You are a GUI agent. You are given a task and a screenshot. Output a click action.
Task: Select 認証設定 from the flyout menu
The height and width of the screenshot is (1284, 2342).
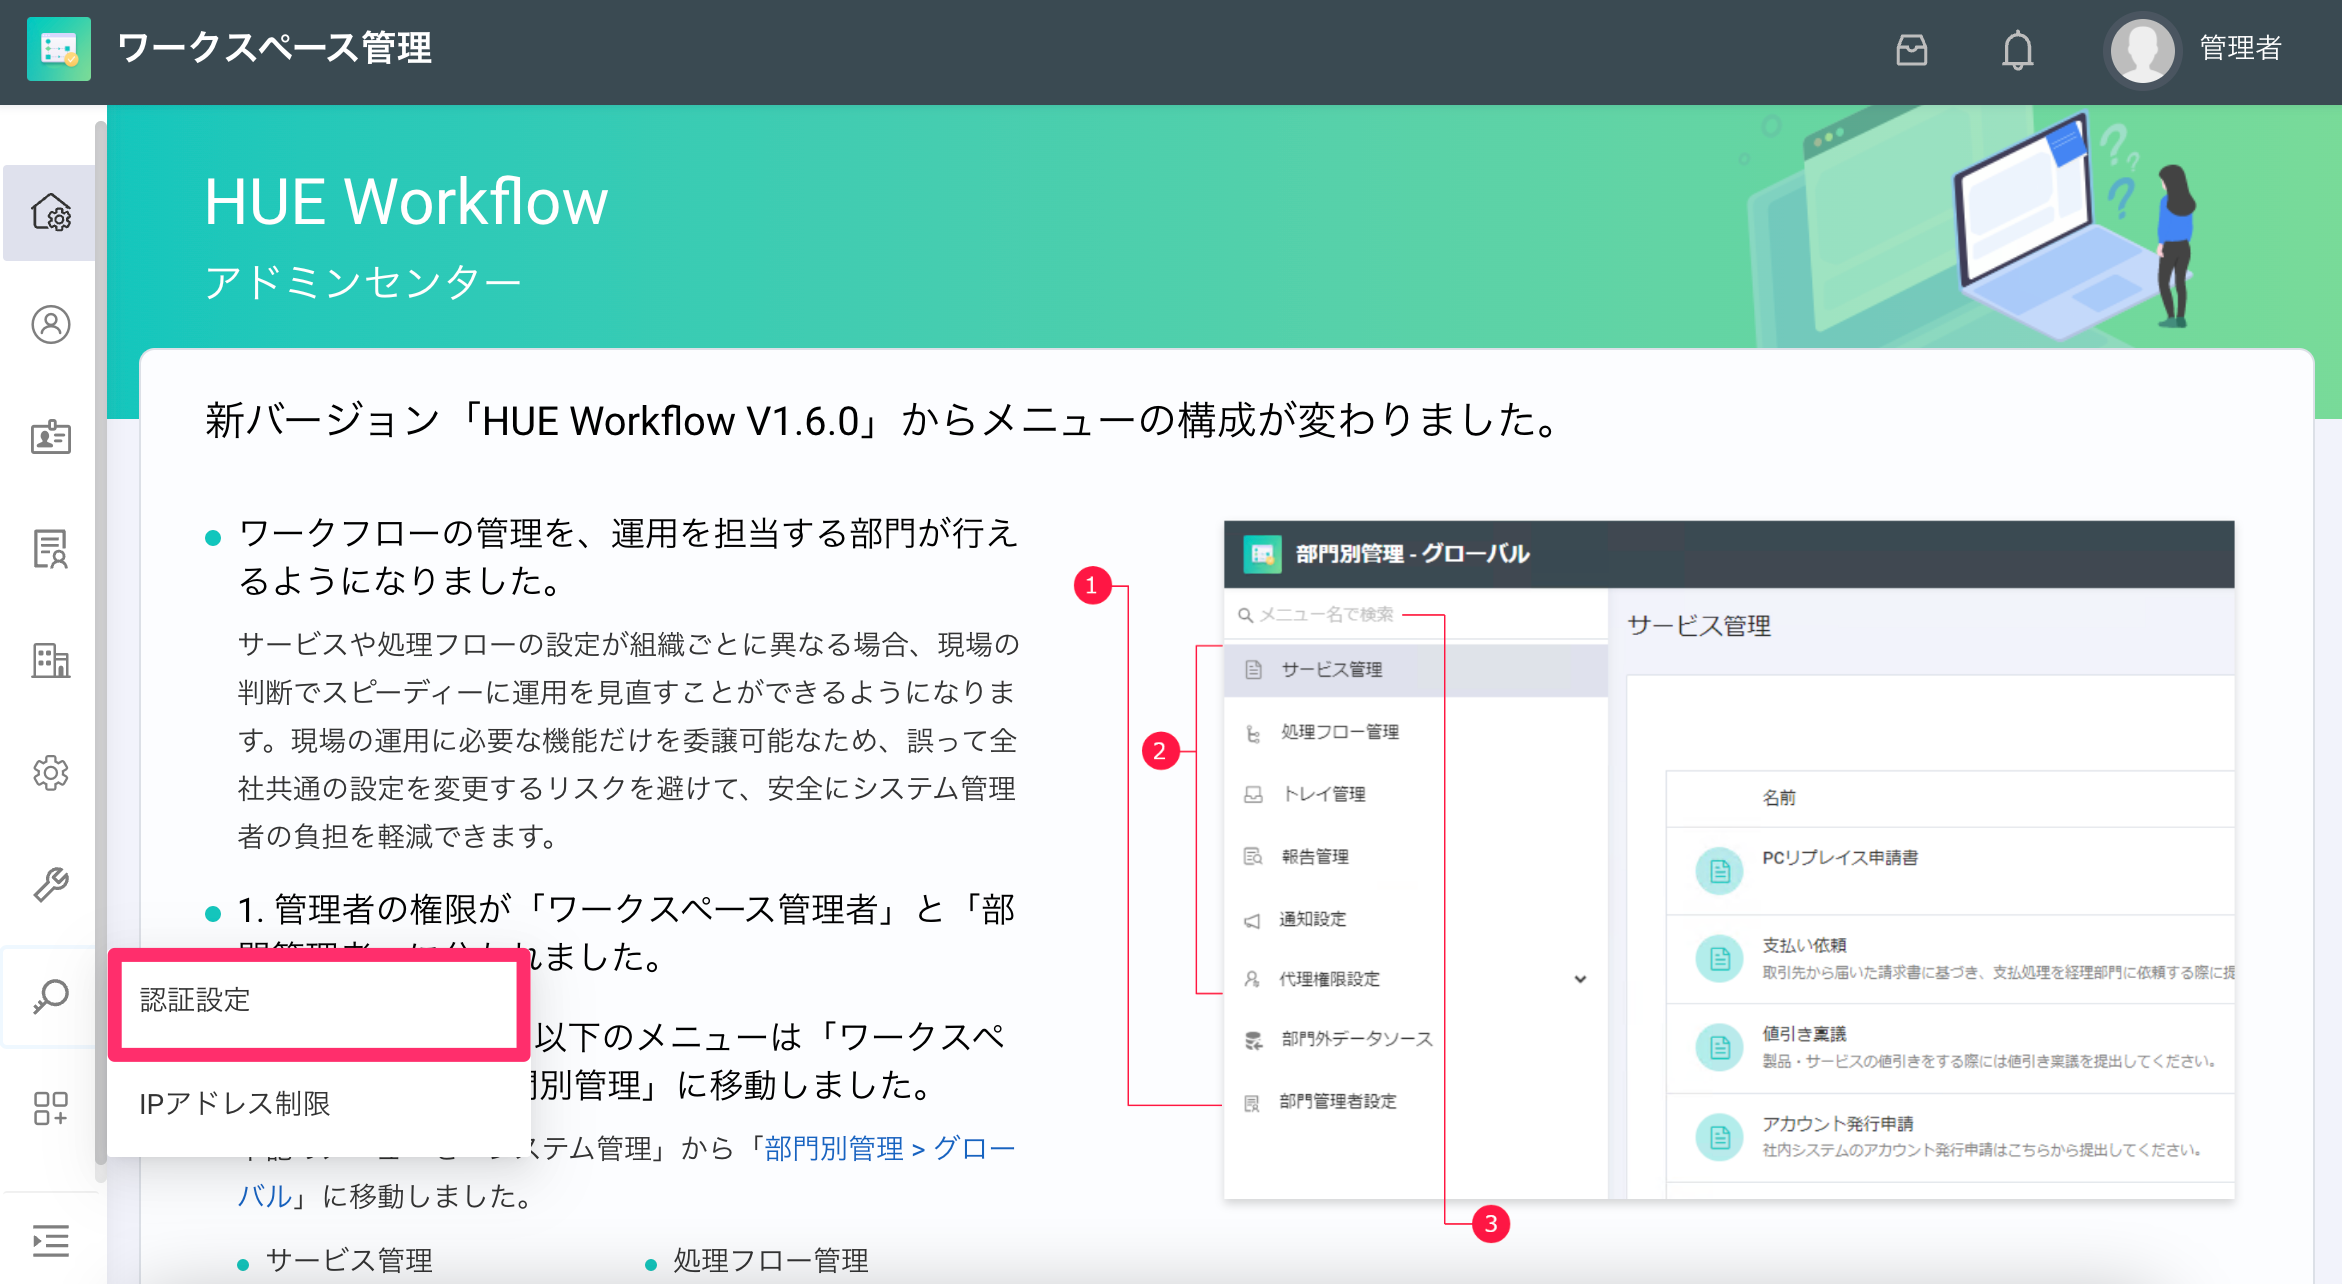click(319, 1000)
